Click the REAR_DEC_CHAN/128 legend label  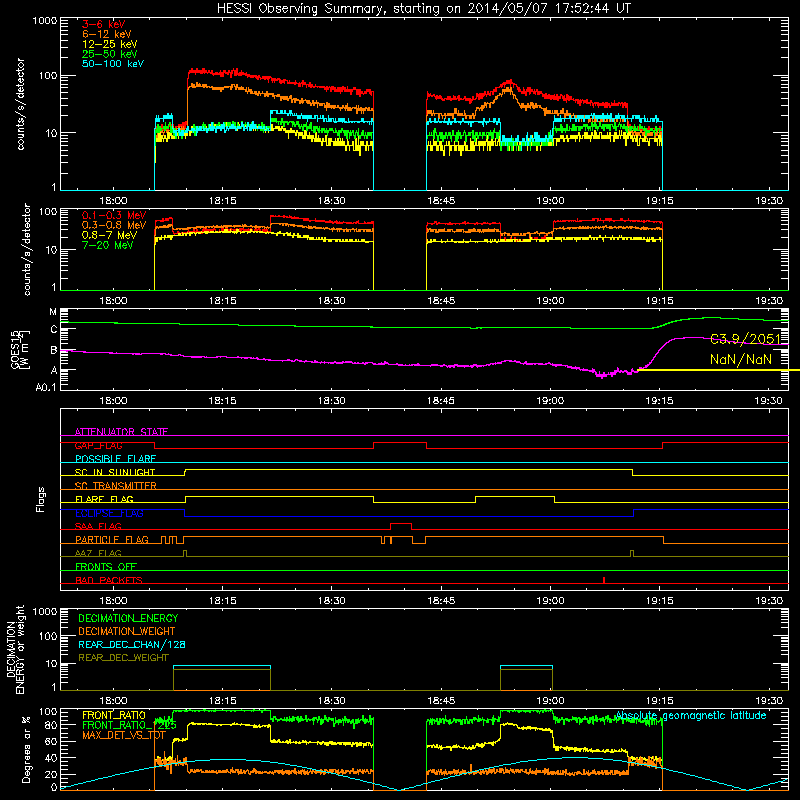click(x=132, y=645)
